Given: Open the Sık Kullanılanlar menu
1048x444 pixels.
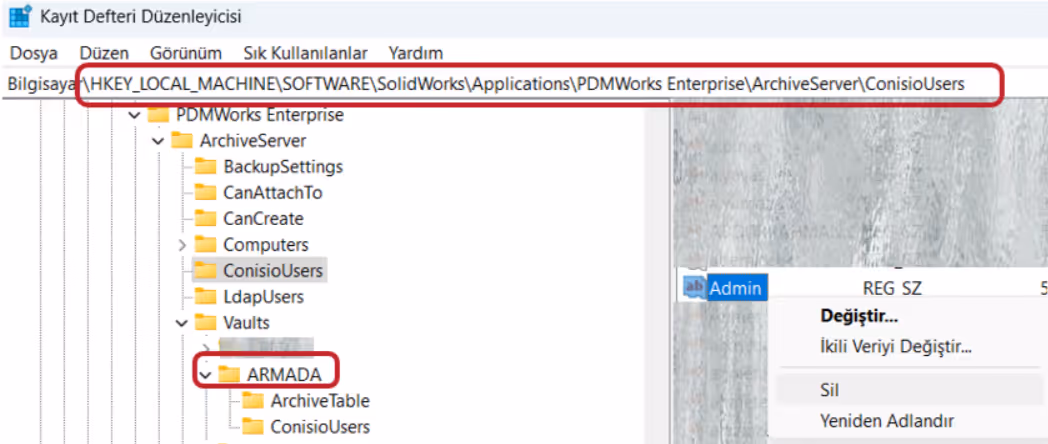Looking at the screenshot, I should [x=305, y=53].
